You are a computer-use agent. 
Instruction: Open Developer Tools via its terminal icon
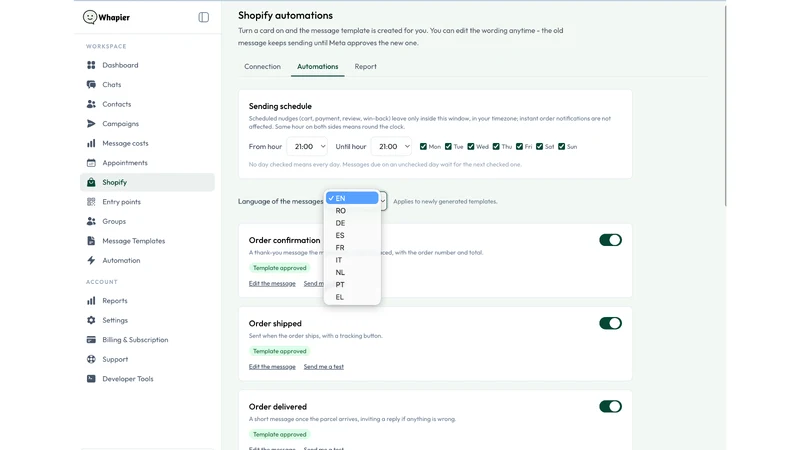(x=91, y=379)
